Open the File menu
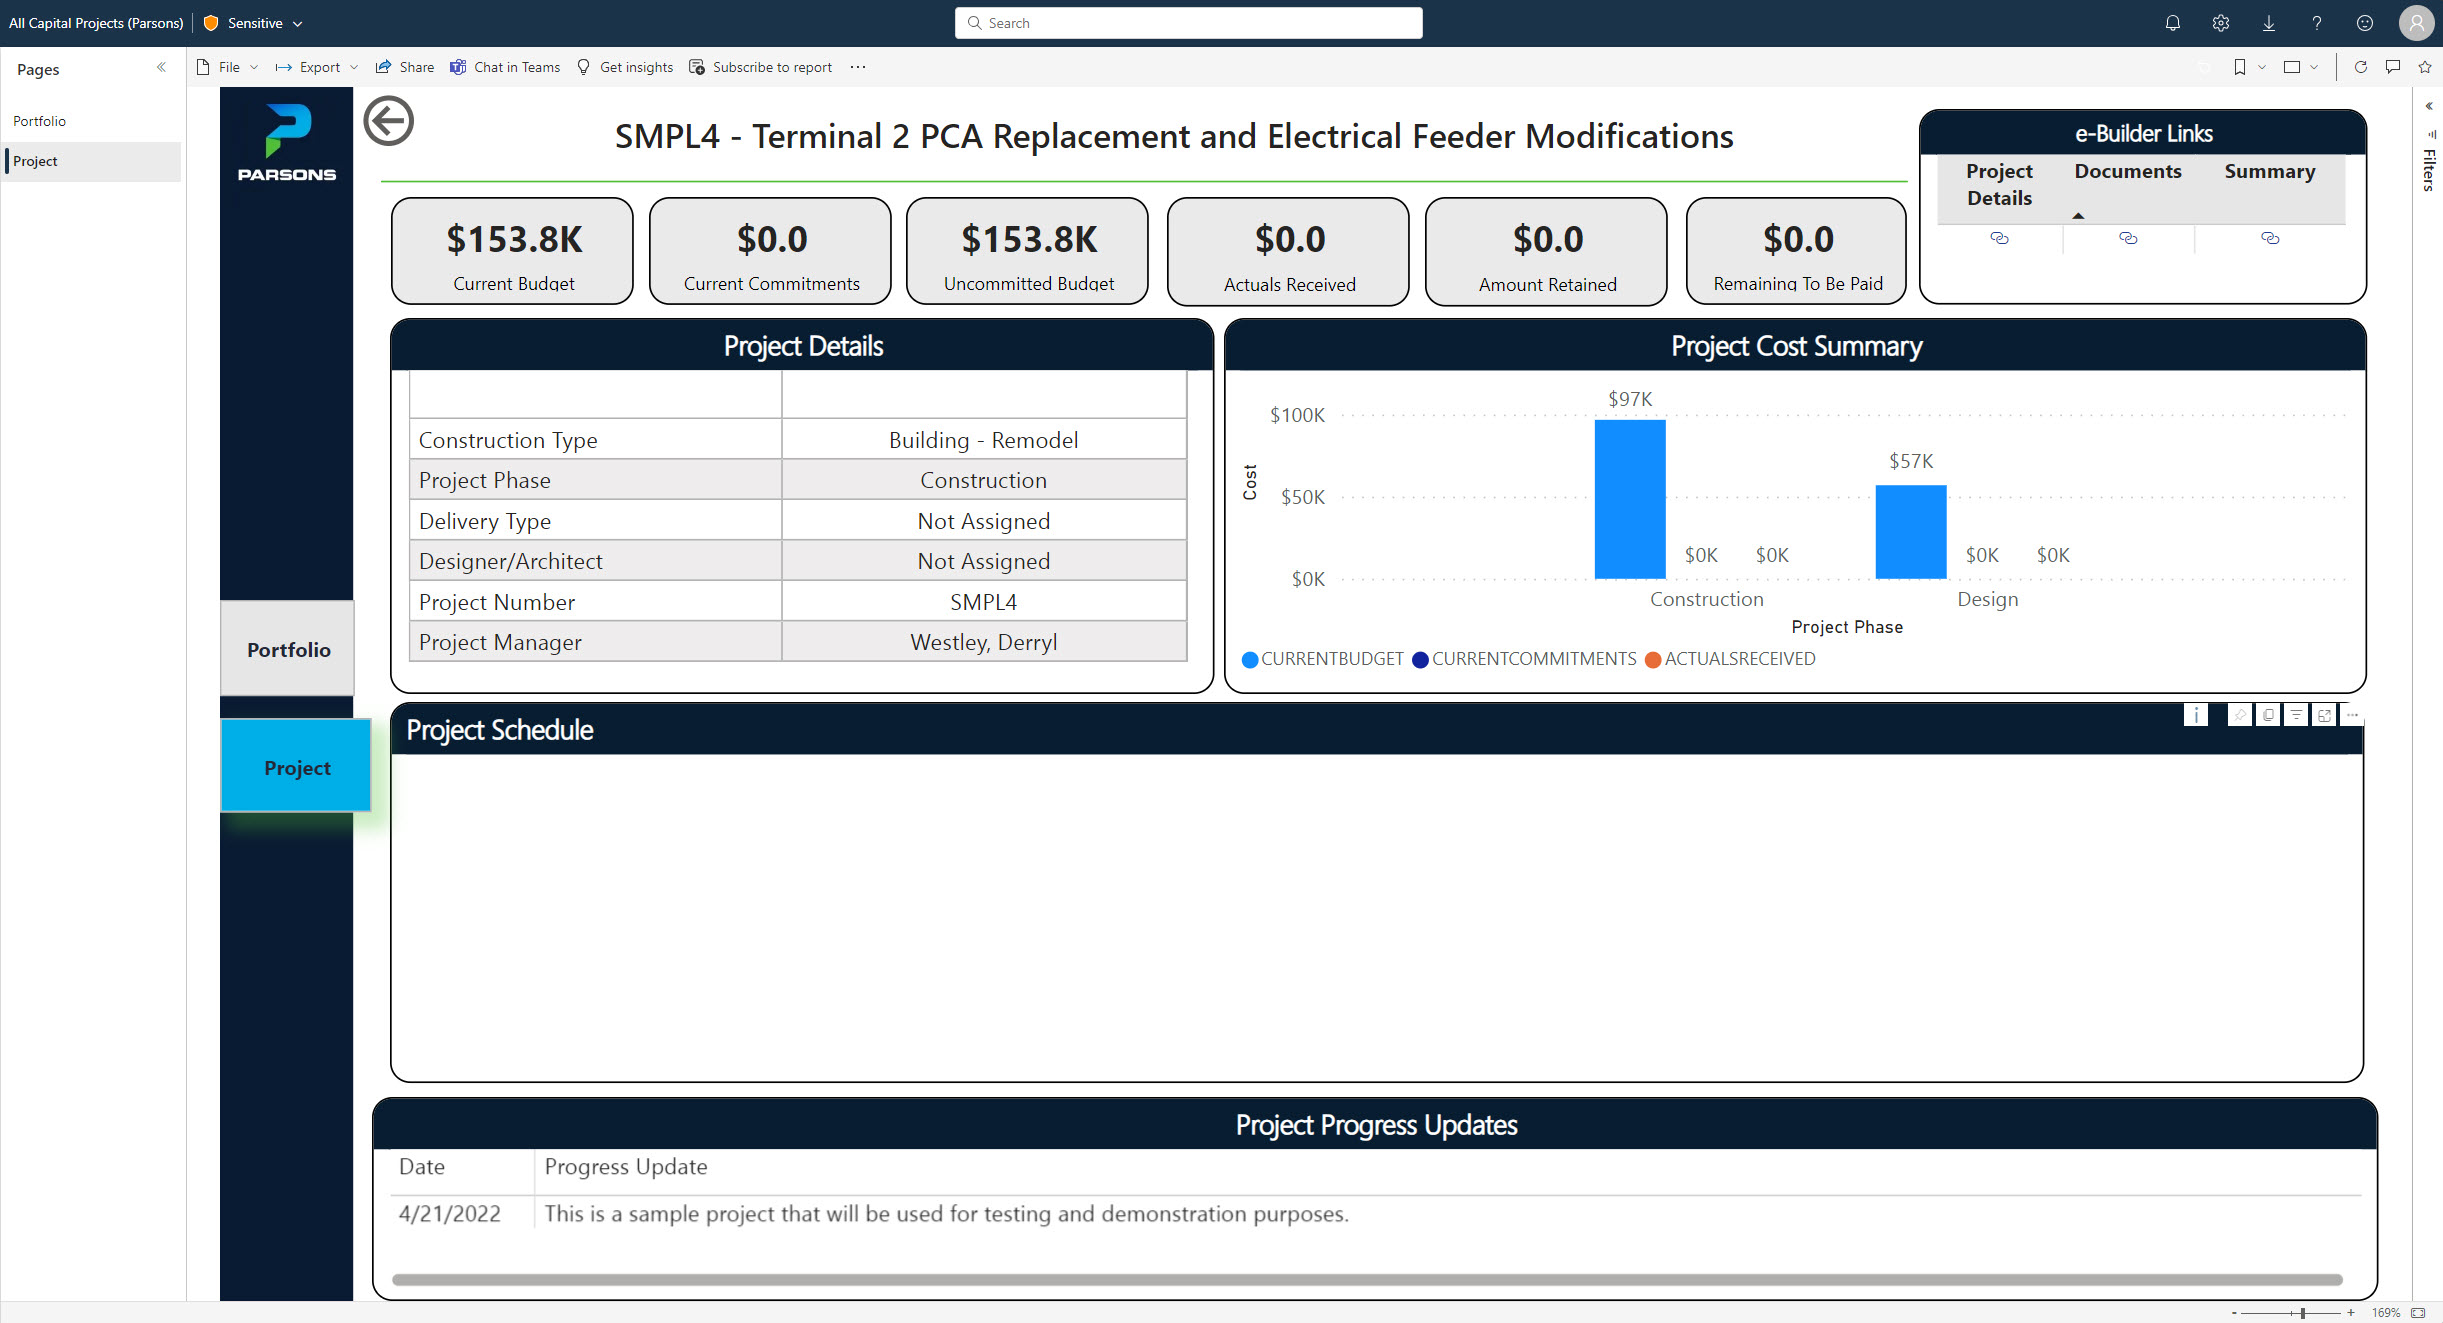The height and width of the screenshot is (1323, 2443). coord(228,67)
